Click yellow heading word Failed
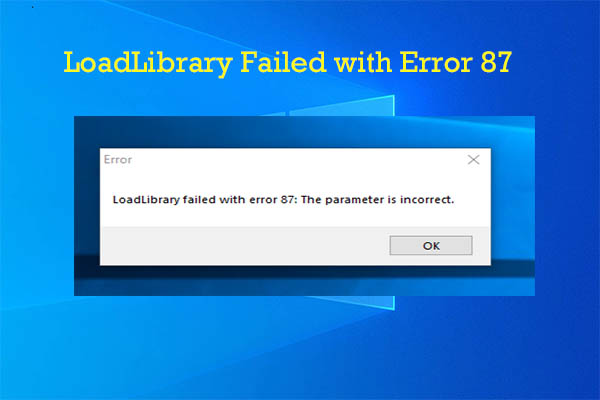Image resolution: width=600 pixels, height=400 pixels. pos(283,62)
